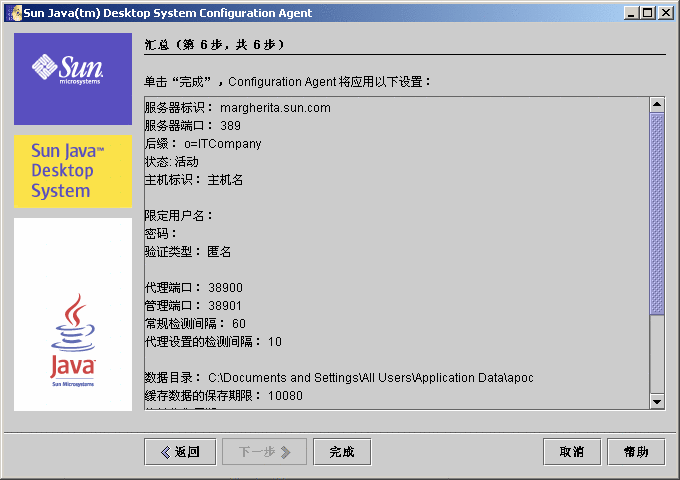
Task: Click the 代理端口 38900 line
Action: pos(193,287)
